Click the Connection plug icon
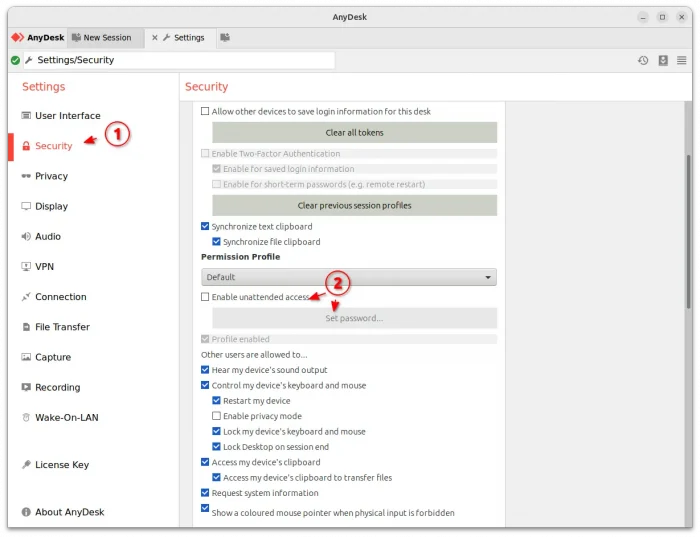The width and height of the screenshot is (700, 537). (x=26, y=296)
